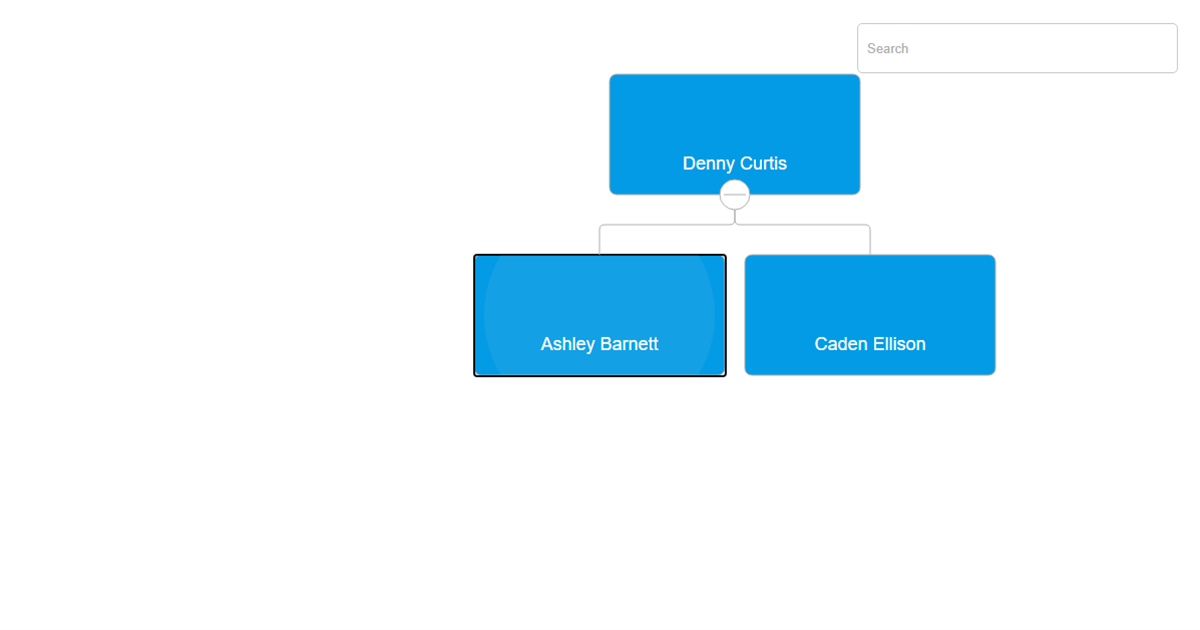The image size is (1200, 630).
Task: Collapse the children under Denny Curtis
Action: point(735,195)
